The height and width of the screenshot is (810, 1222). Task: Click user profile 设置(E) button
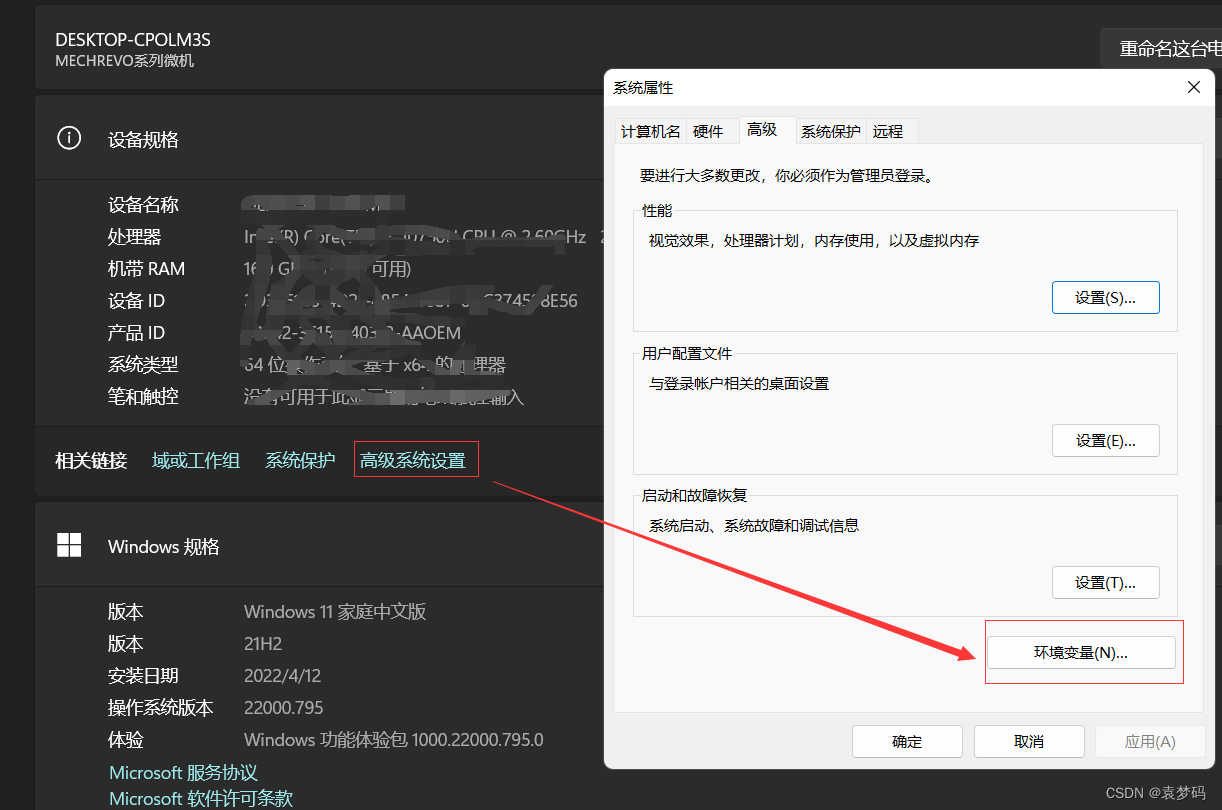(x=1105, y=440)
